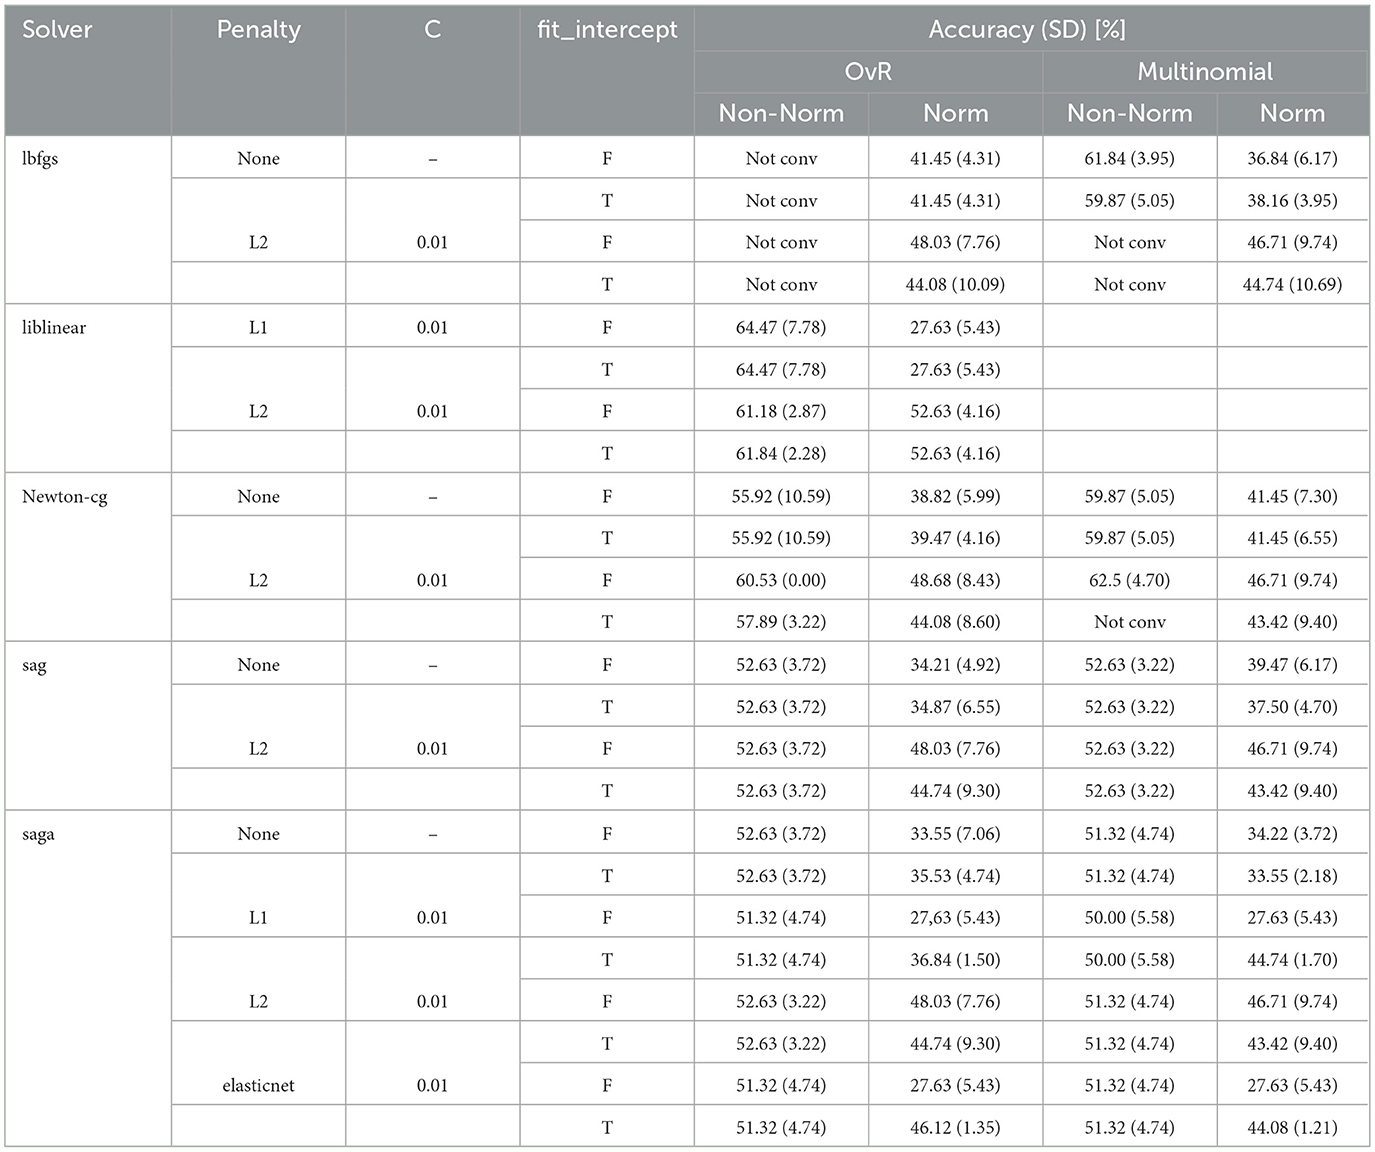Viewport: 1375px width, 1152px height.
Task: Click the Solver column header
Action: [x=57, y=30]
